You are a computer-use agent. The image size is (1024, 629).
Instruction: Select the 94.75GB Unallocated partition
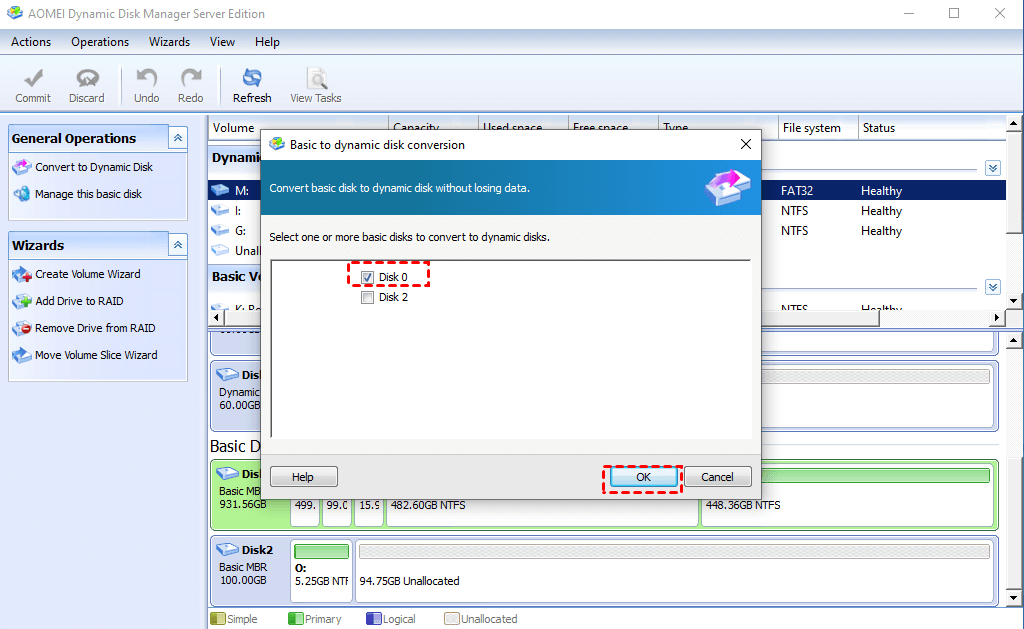point(674,570)
